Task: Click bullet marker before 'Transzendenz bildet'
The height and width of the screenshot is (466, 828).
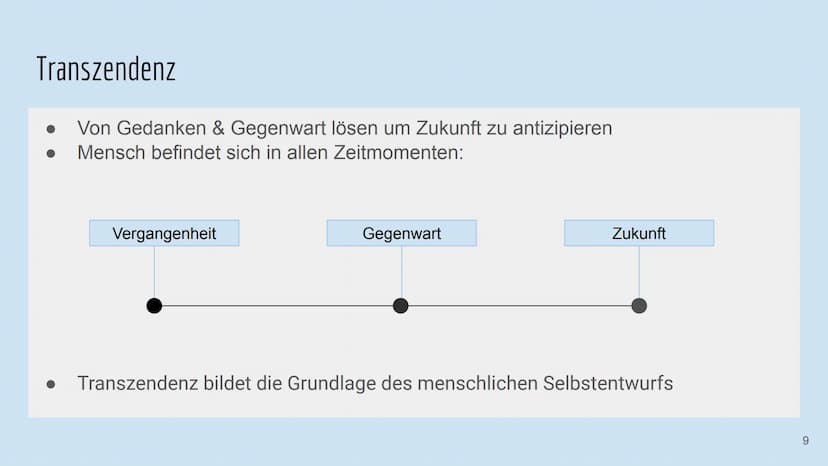Action: pyautogui.click(x=51, y=384)
